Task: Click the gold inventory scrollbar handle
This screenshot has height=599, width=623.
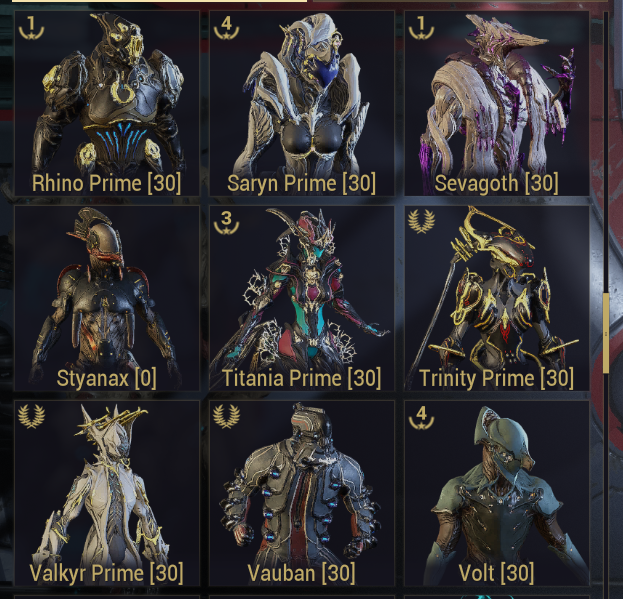Action: (606, 333)
